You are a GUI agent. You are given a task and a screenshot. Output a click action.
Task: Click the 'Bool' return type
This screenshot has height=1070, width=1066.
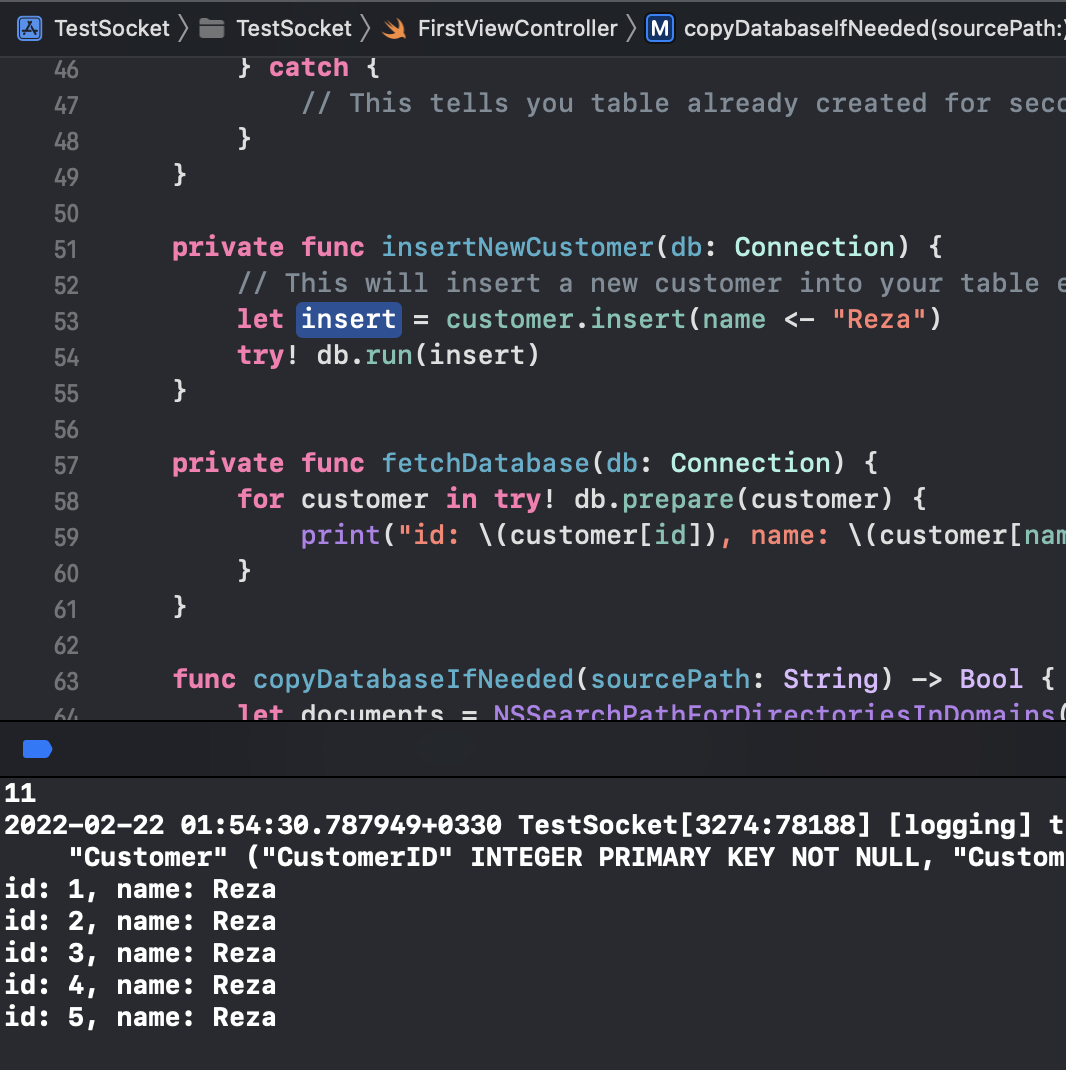(x=991, y=680)
